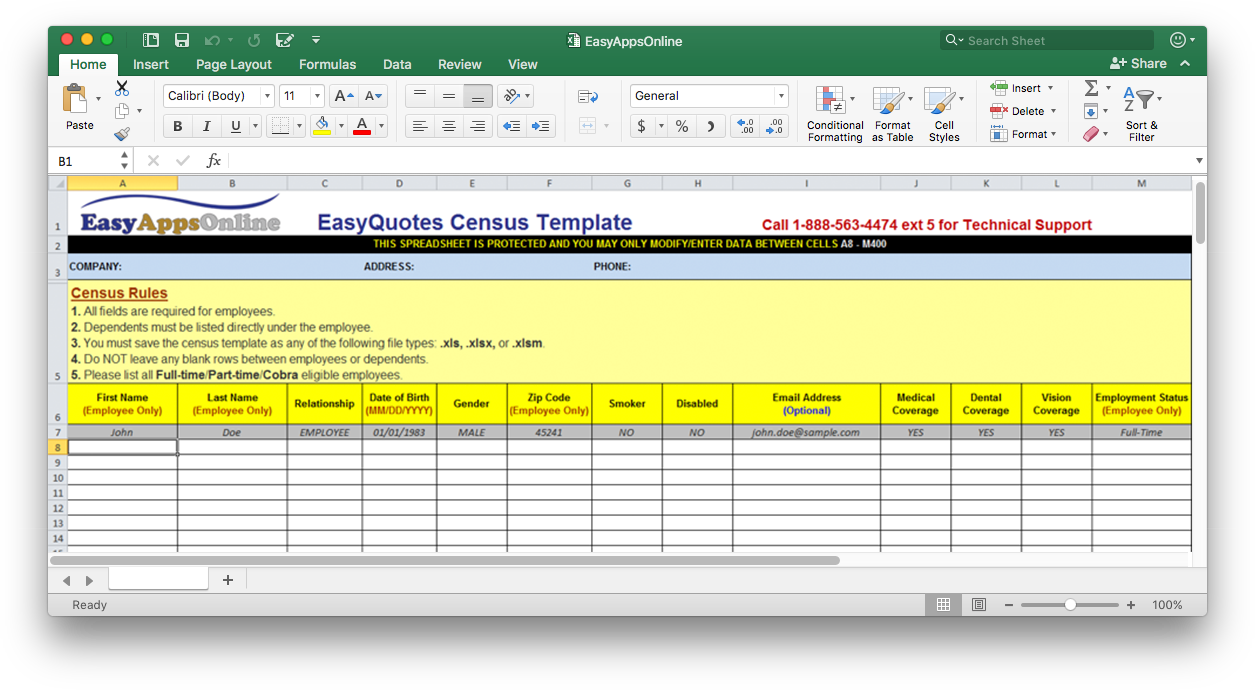The width and height of the screenshot is (1255, 690).
Task: Expand the Delete cells dropdown arrow
Action: [1053, 111]
